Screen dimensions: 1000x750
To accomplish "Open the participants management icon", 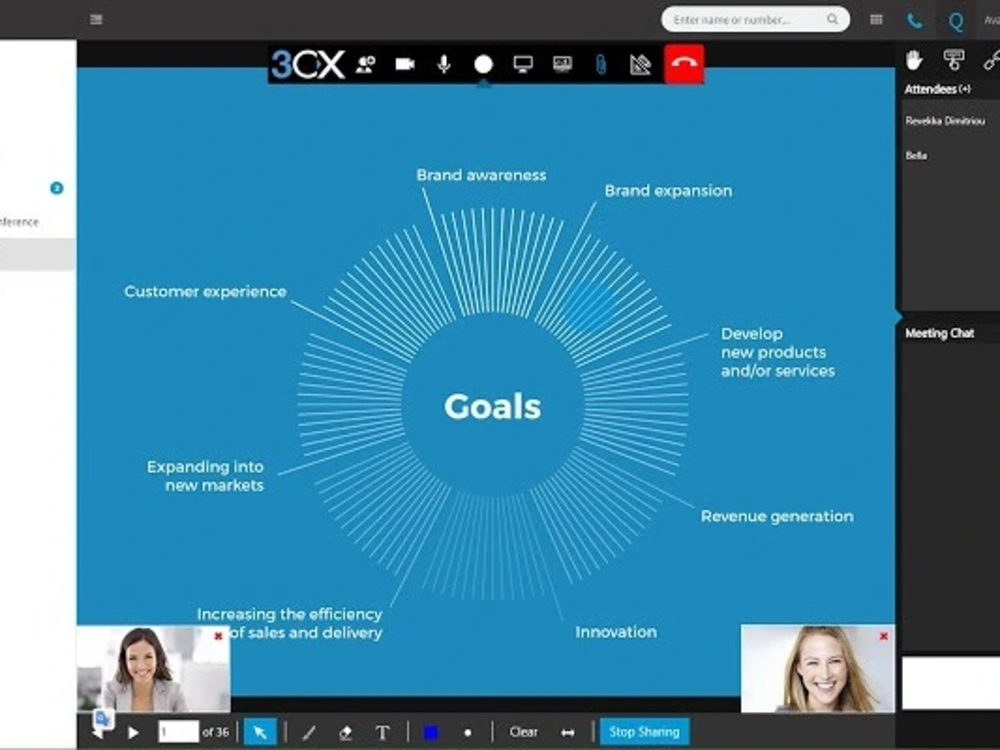I will pos(366,63).
